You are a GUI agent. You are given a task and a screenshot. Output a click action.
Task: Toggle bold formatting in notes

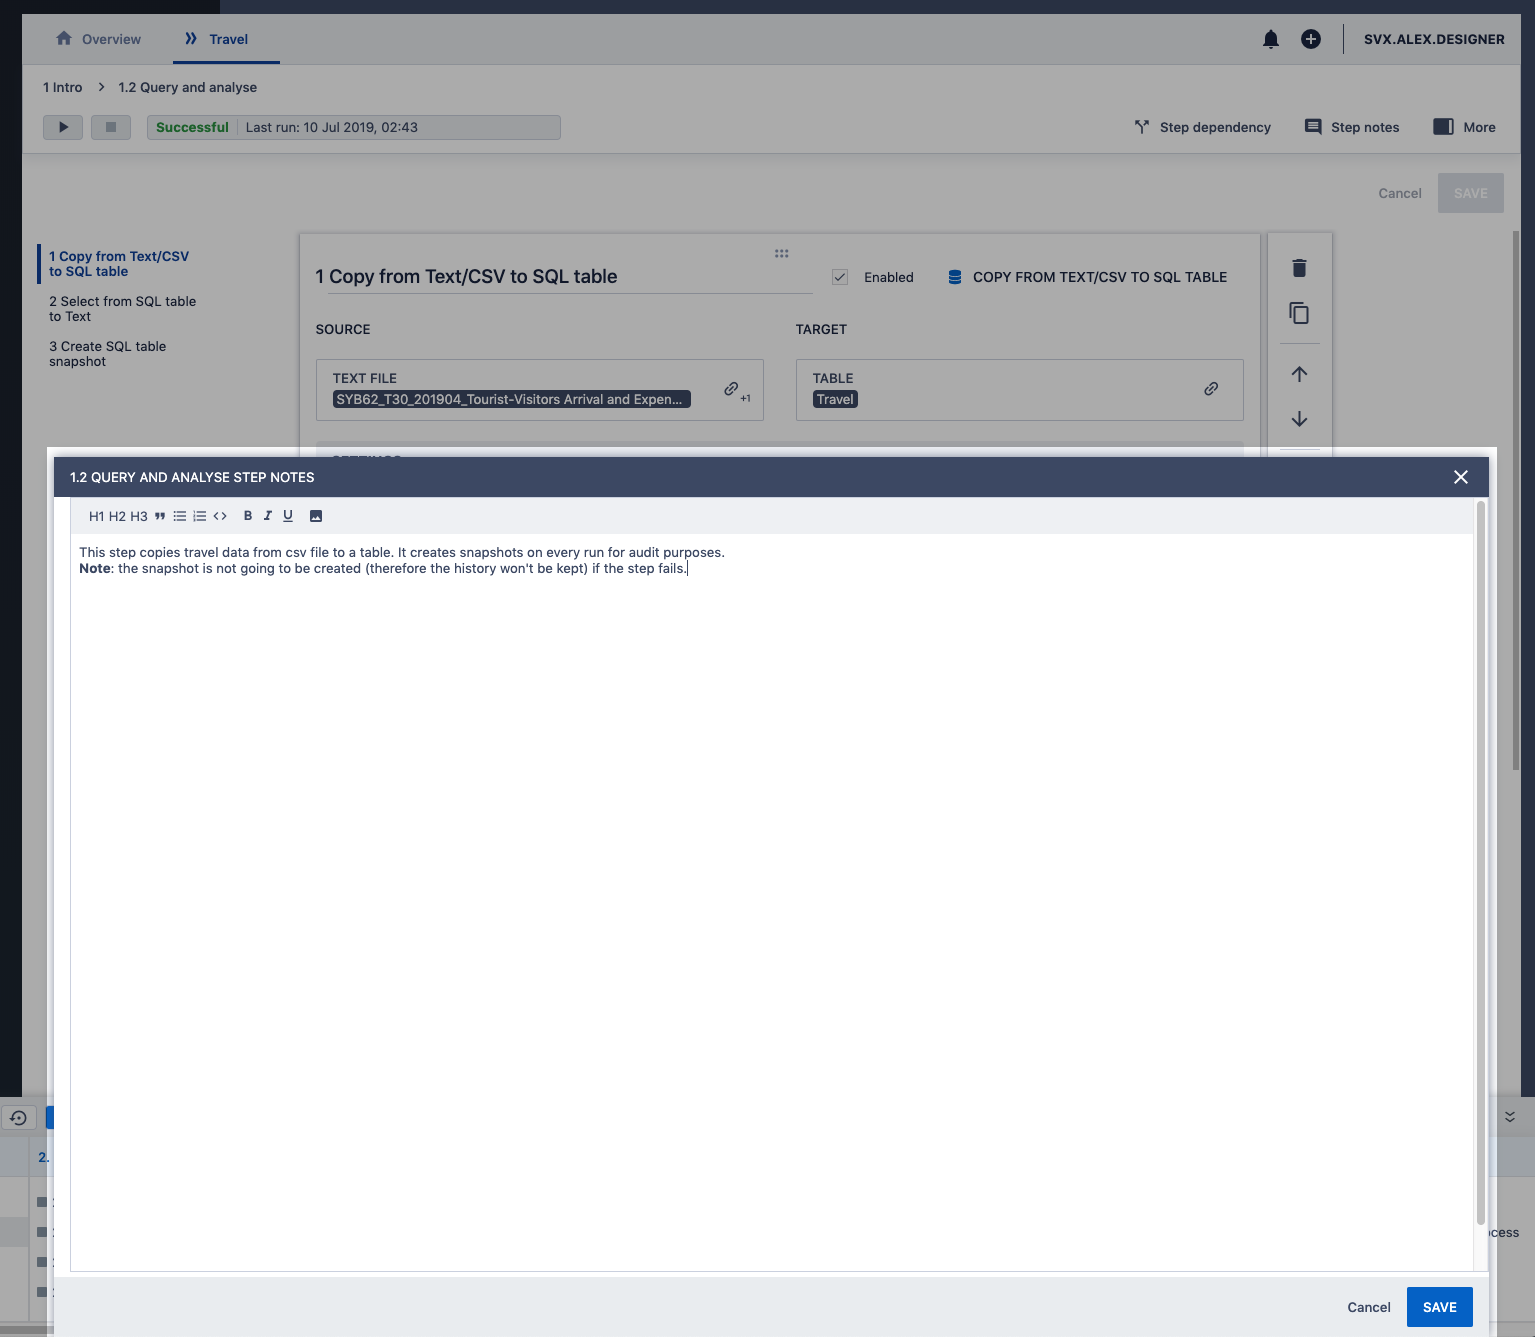pyautogui.click(x=248, y=516)
